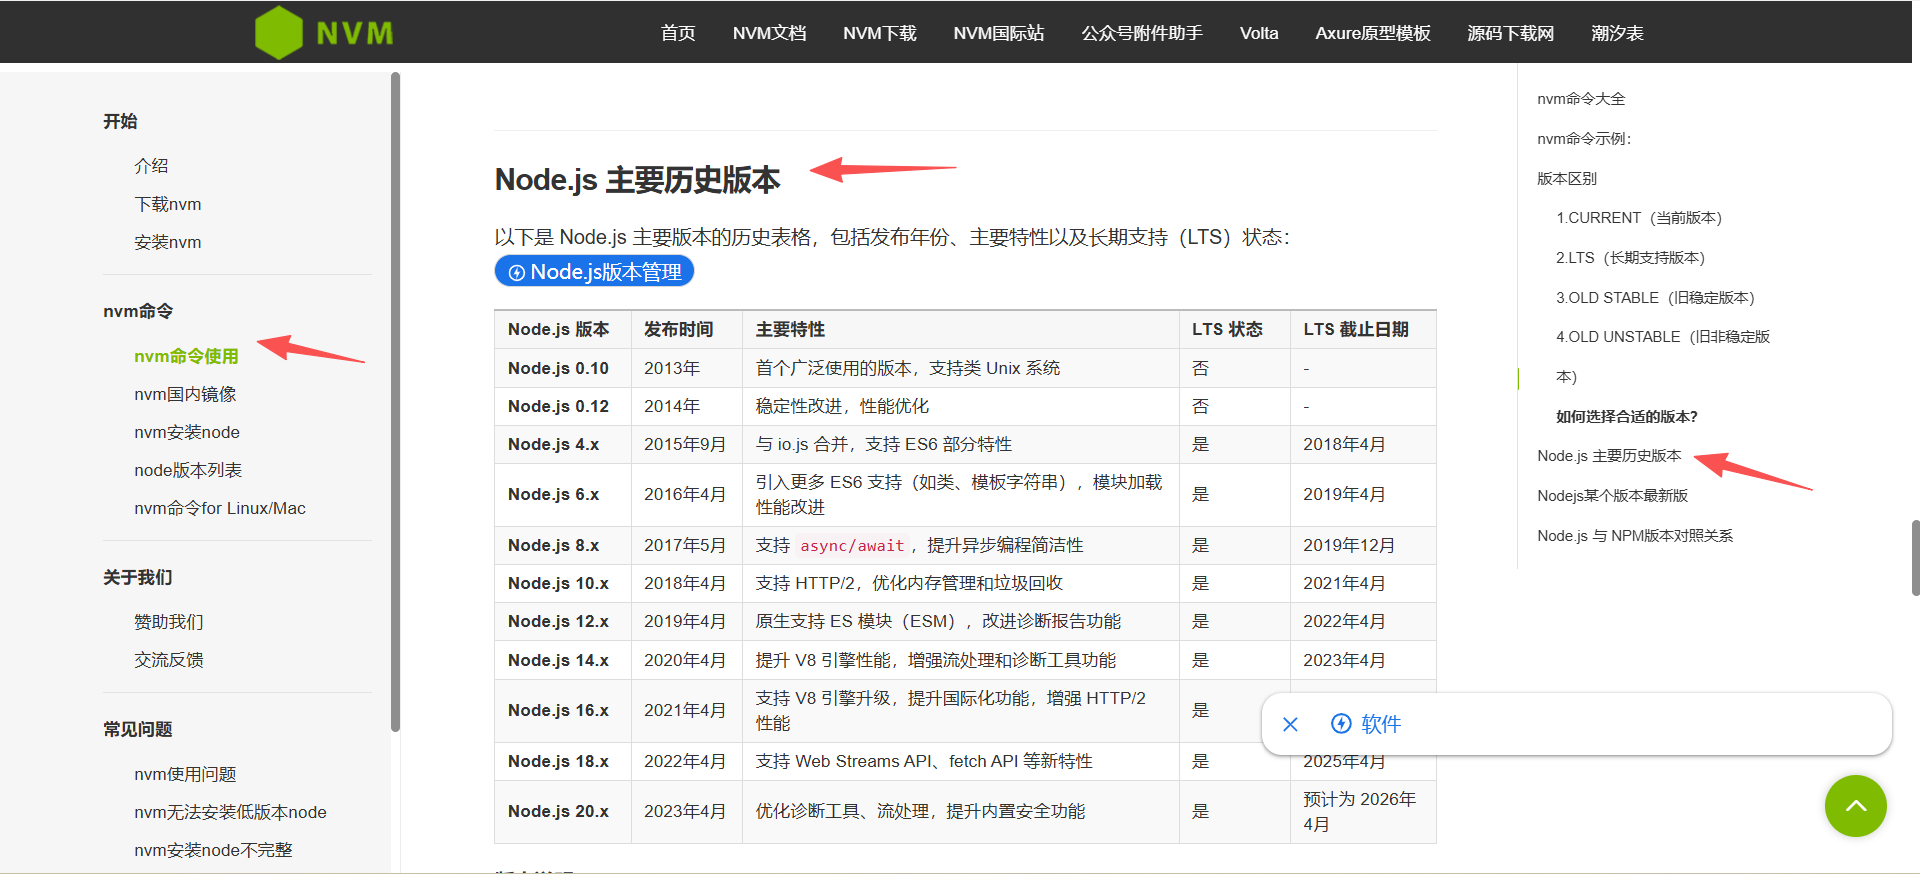Open Volta navigation item
1920x874 pixels.
pos(1259,33)
